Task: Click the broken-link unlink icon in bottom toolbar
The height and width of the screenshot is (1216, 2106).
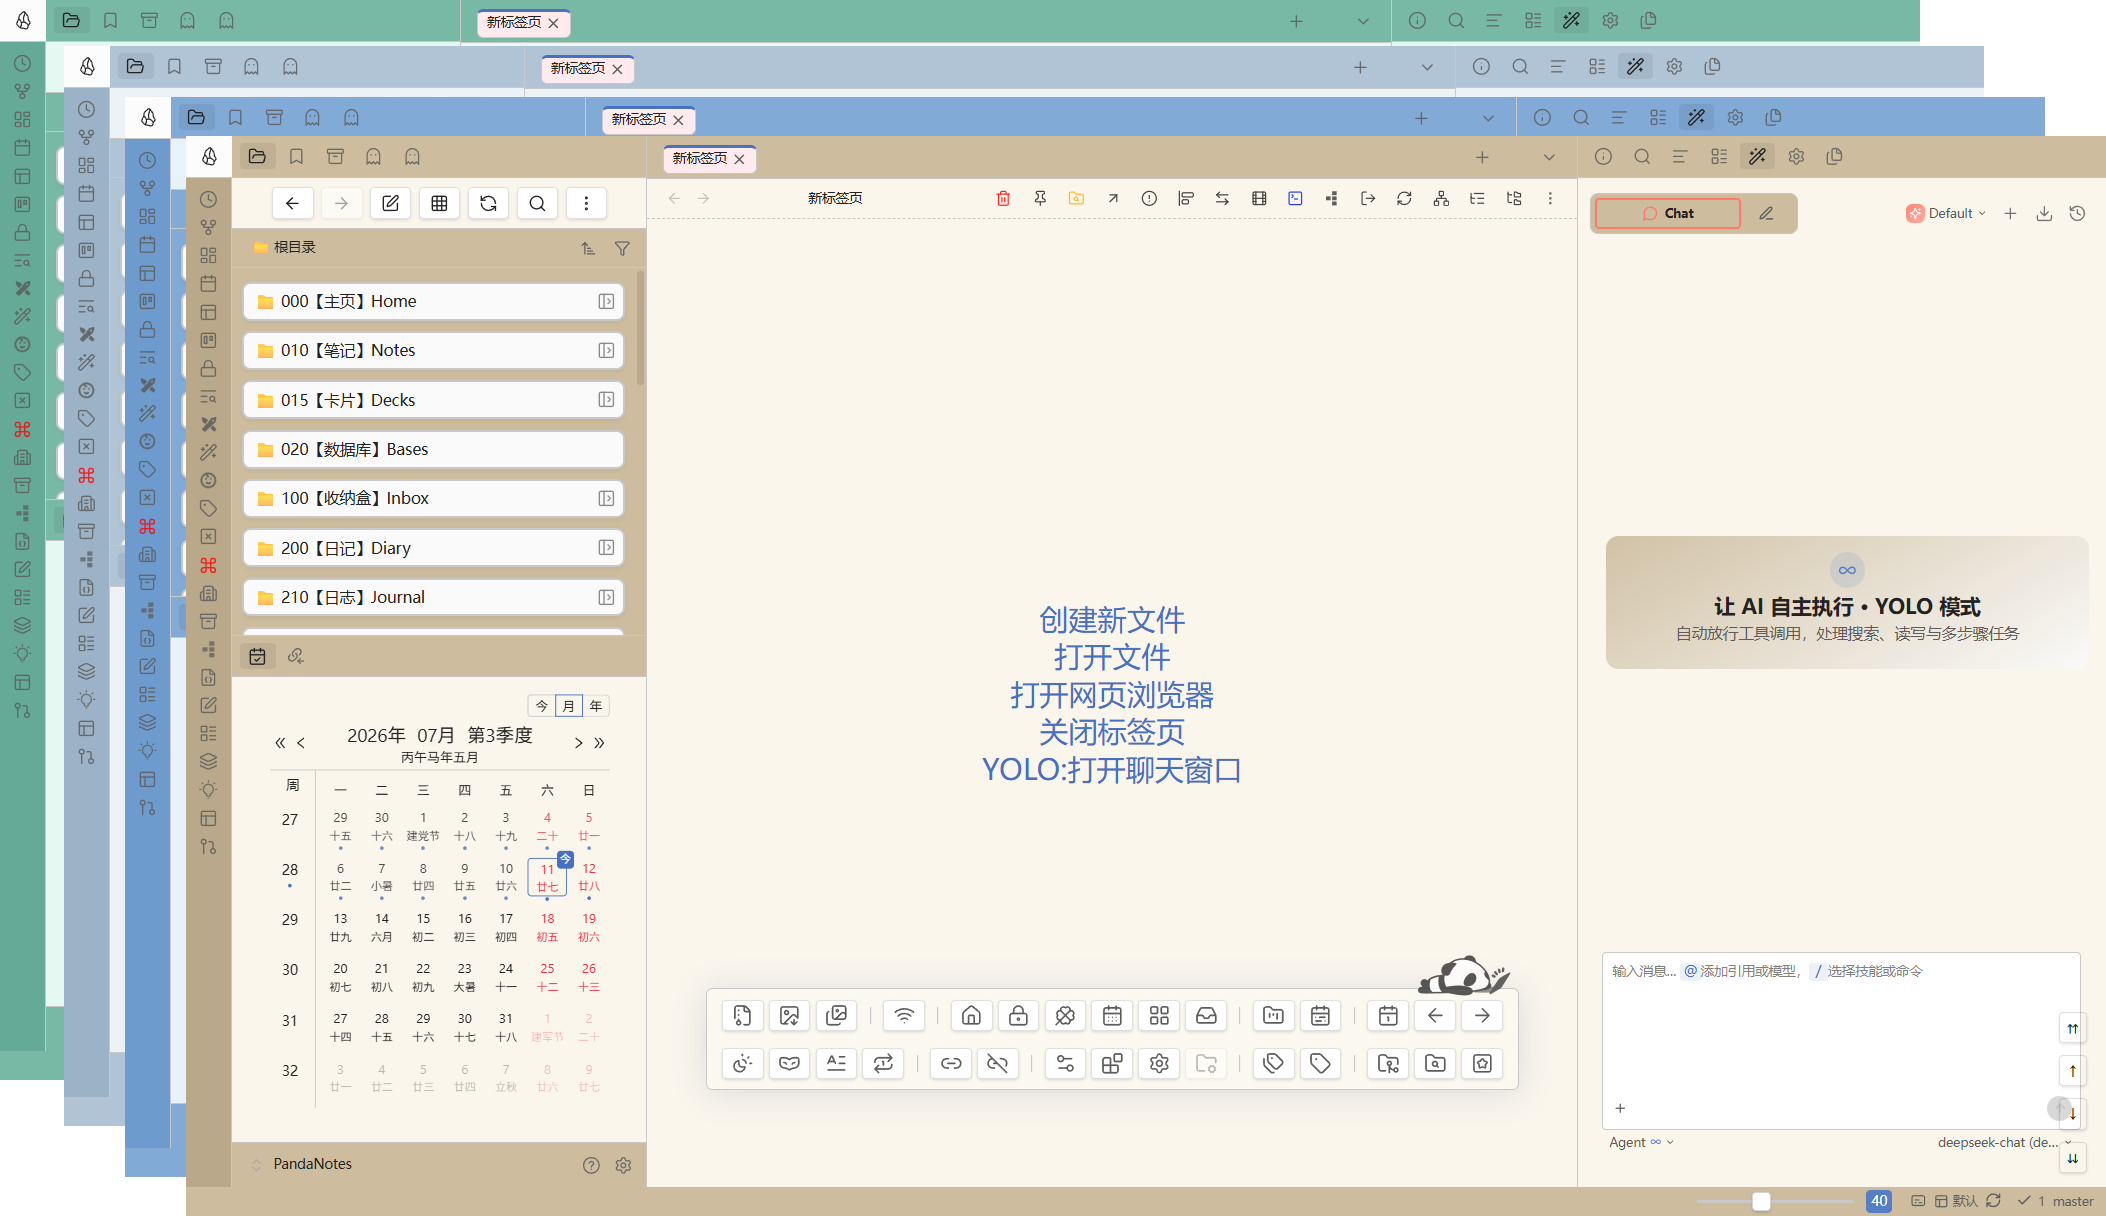Action: [998, 1063]
